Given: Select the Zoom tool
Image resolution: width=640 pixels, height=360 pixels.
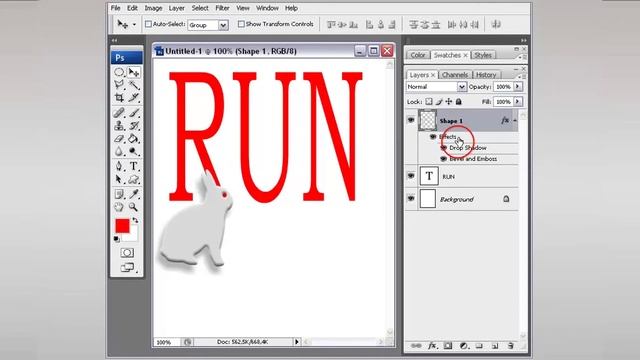Looking at the screenshot, I should [x=133, y=207].
